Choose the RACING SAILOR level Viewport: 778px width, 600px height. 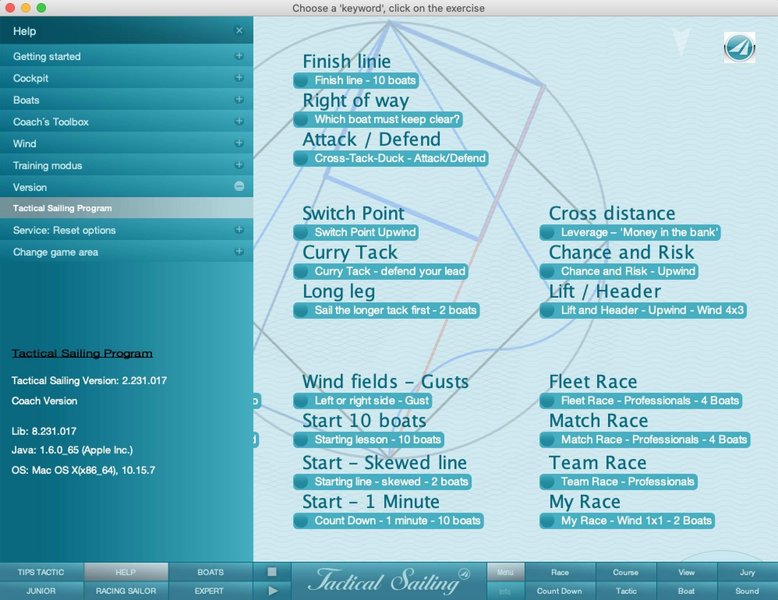(126, 591)
